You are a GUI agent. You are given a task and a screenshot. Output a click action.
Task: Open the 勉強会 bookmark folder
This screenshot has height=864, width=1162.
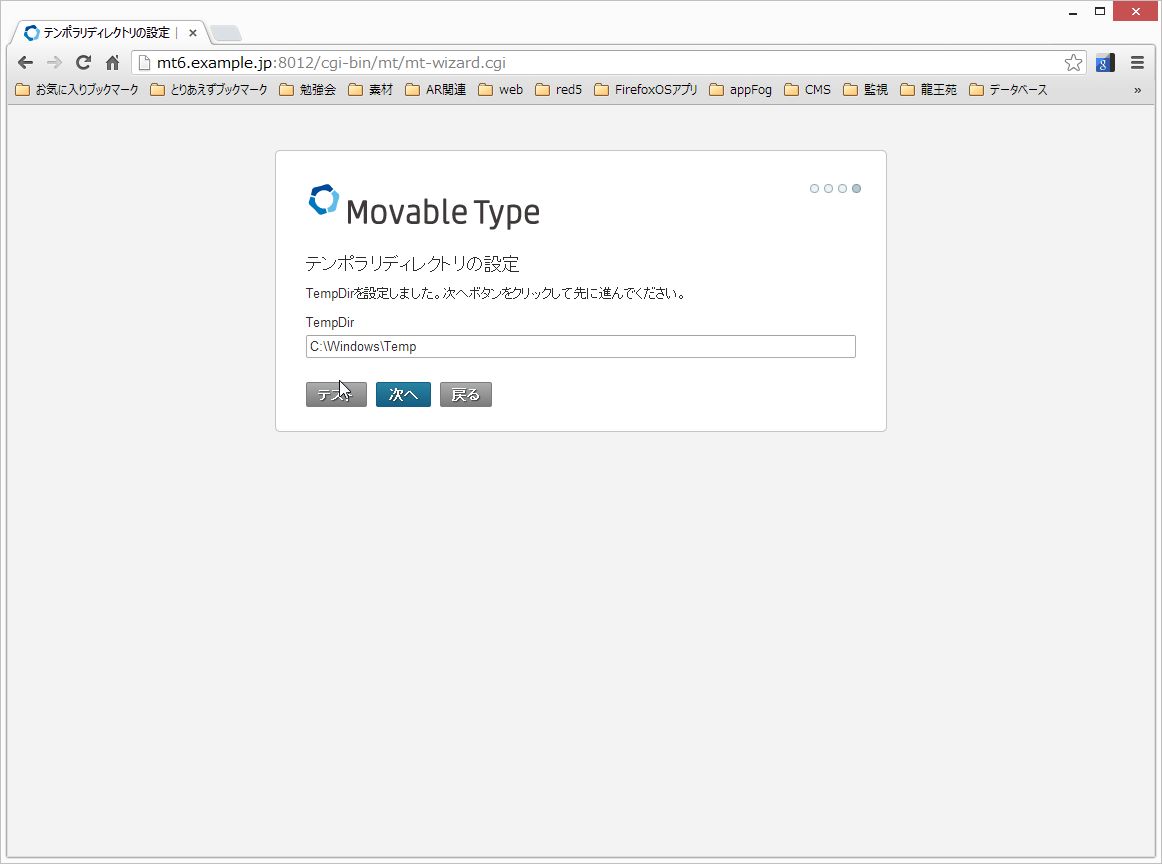pyautogui.click(x=308, y=90)
